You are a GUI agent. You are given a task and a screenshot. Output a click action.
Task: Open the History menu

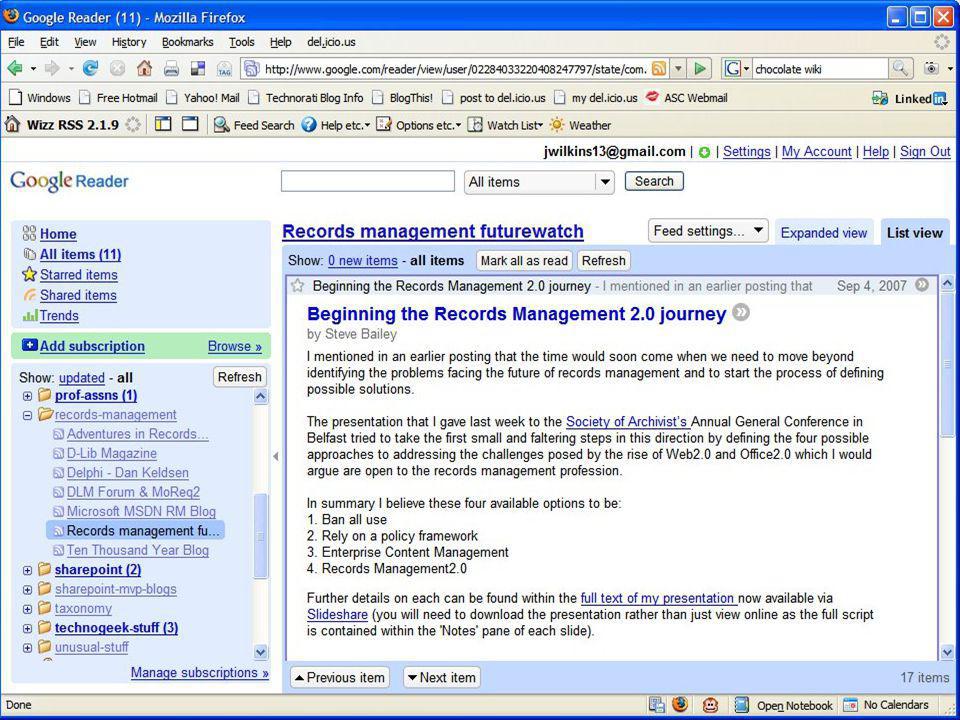129,42
